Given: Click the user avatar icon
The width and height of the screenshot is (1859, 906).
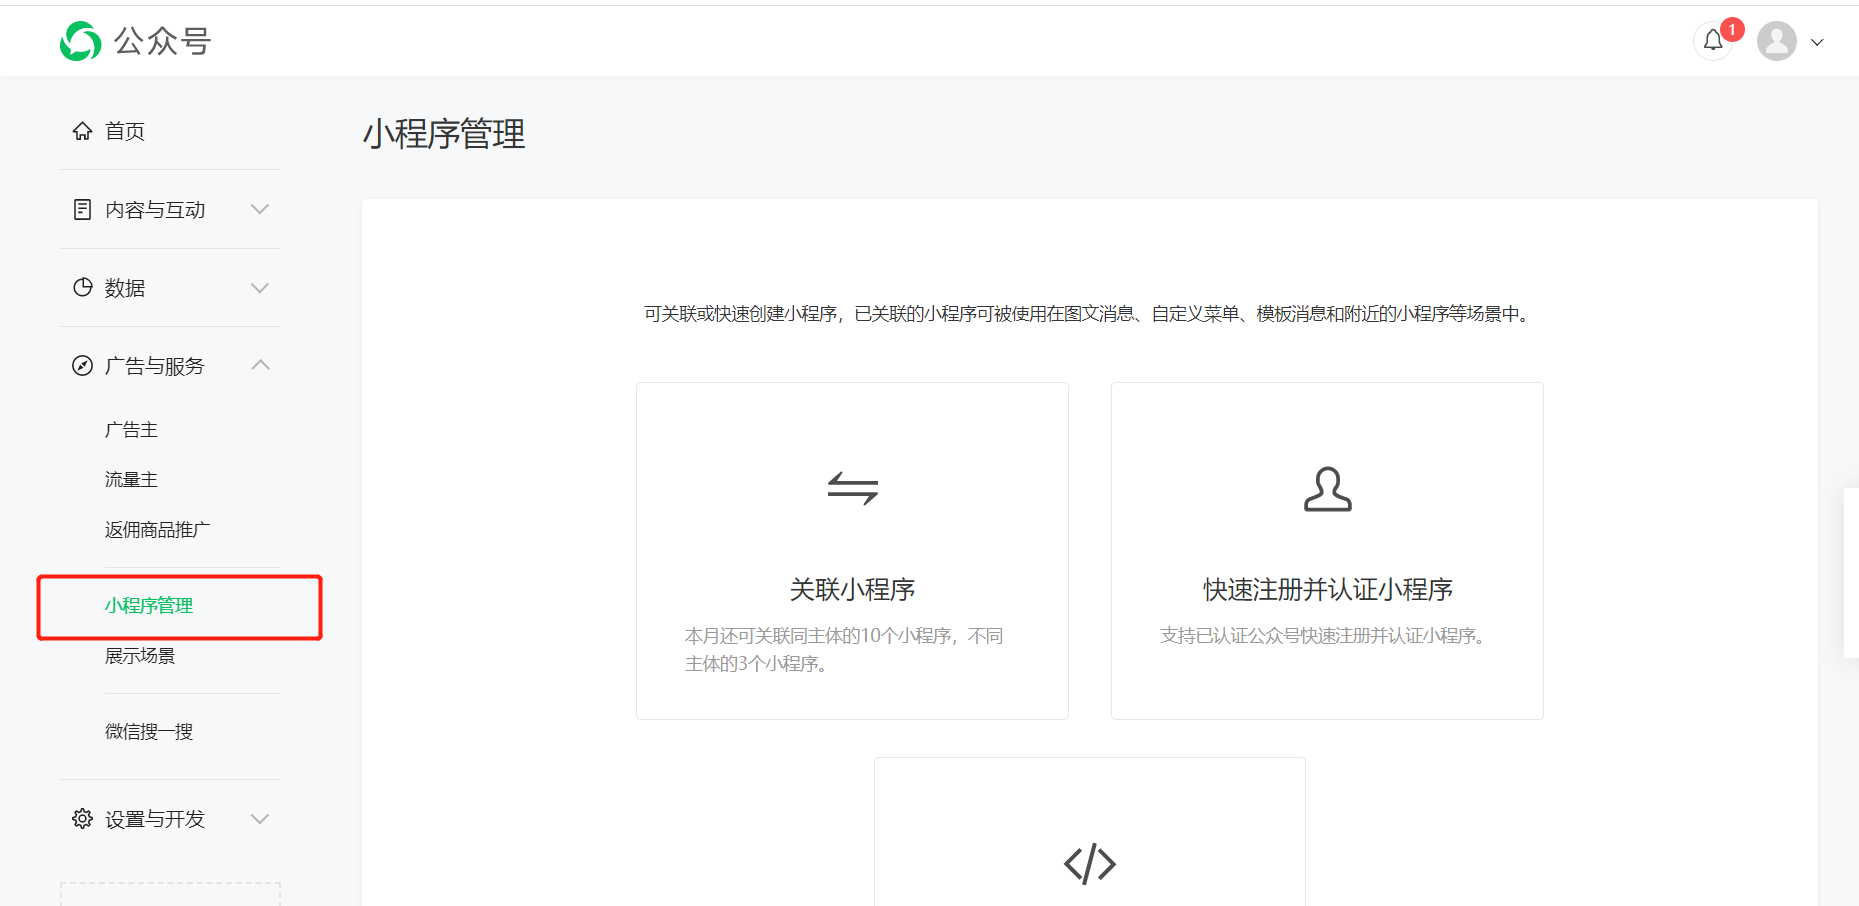Looking at the screenshot, I should [1777, 41].
